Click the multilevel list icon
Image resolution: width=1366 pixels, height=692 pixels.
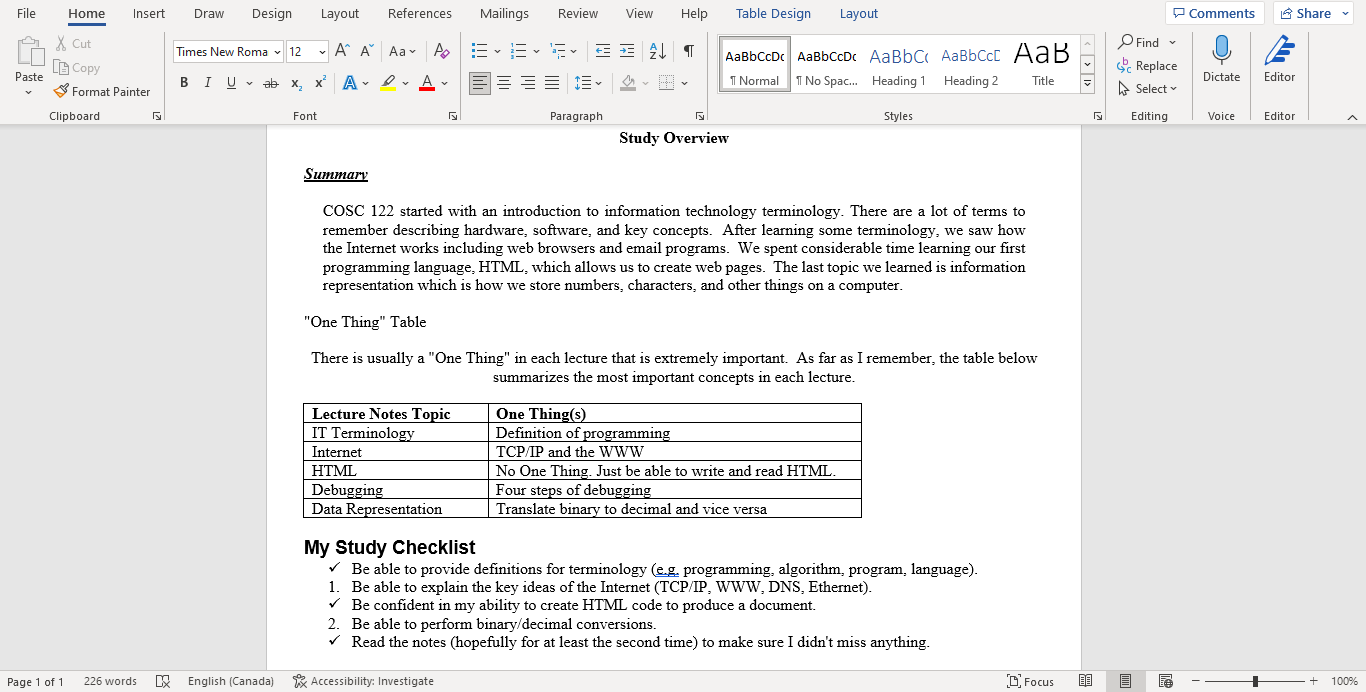click(558, 51)
